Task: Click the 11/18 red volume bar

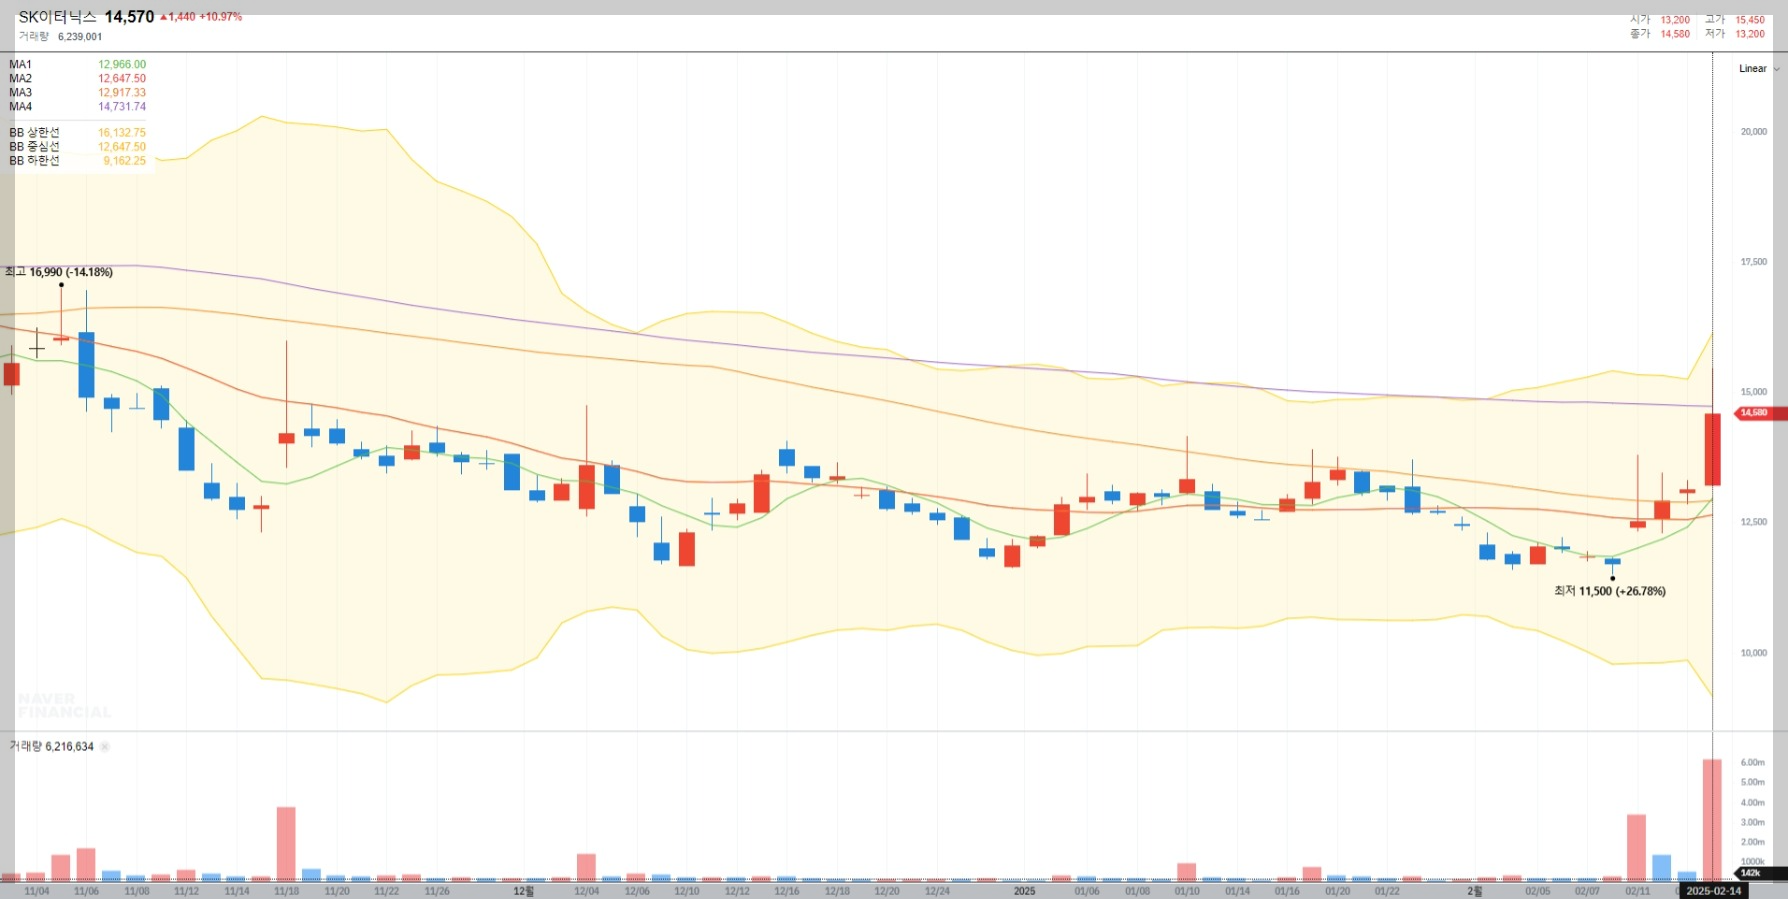Action: pyautogui.click(x=286, y=844)
